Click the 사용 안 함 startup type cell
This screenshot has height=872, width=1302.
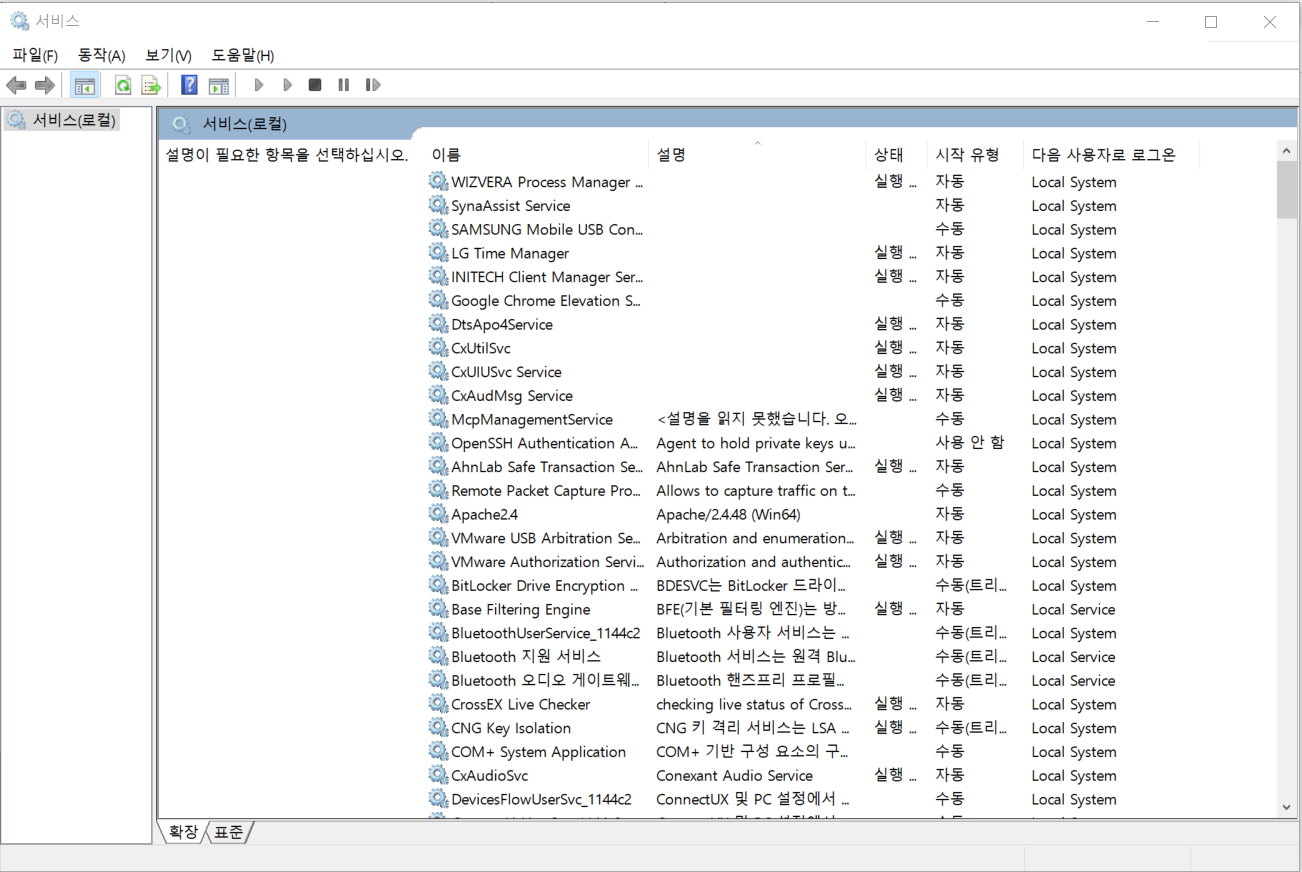point(970,443)
